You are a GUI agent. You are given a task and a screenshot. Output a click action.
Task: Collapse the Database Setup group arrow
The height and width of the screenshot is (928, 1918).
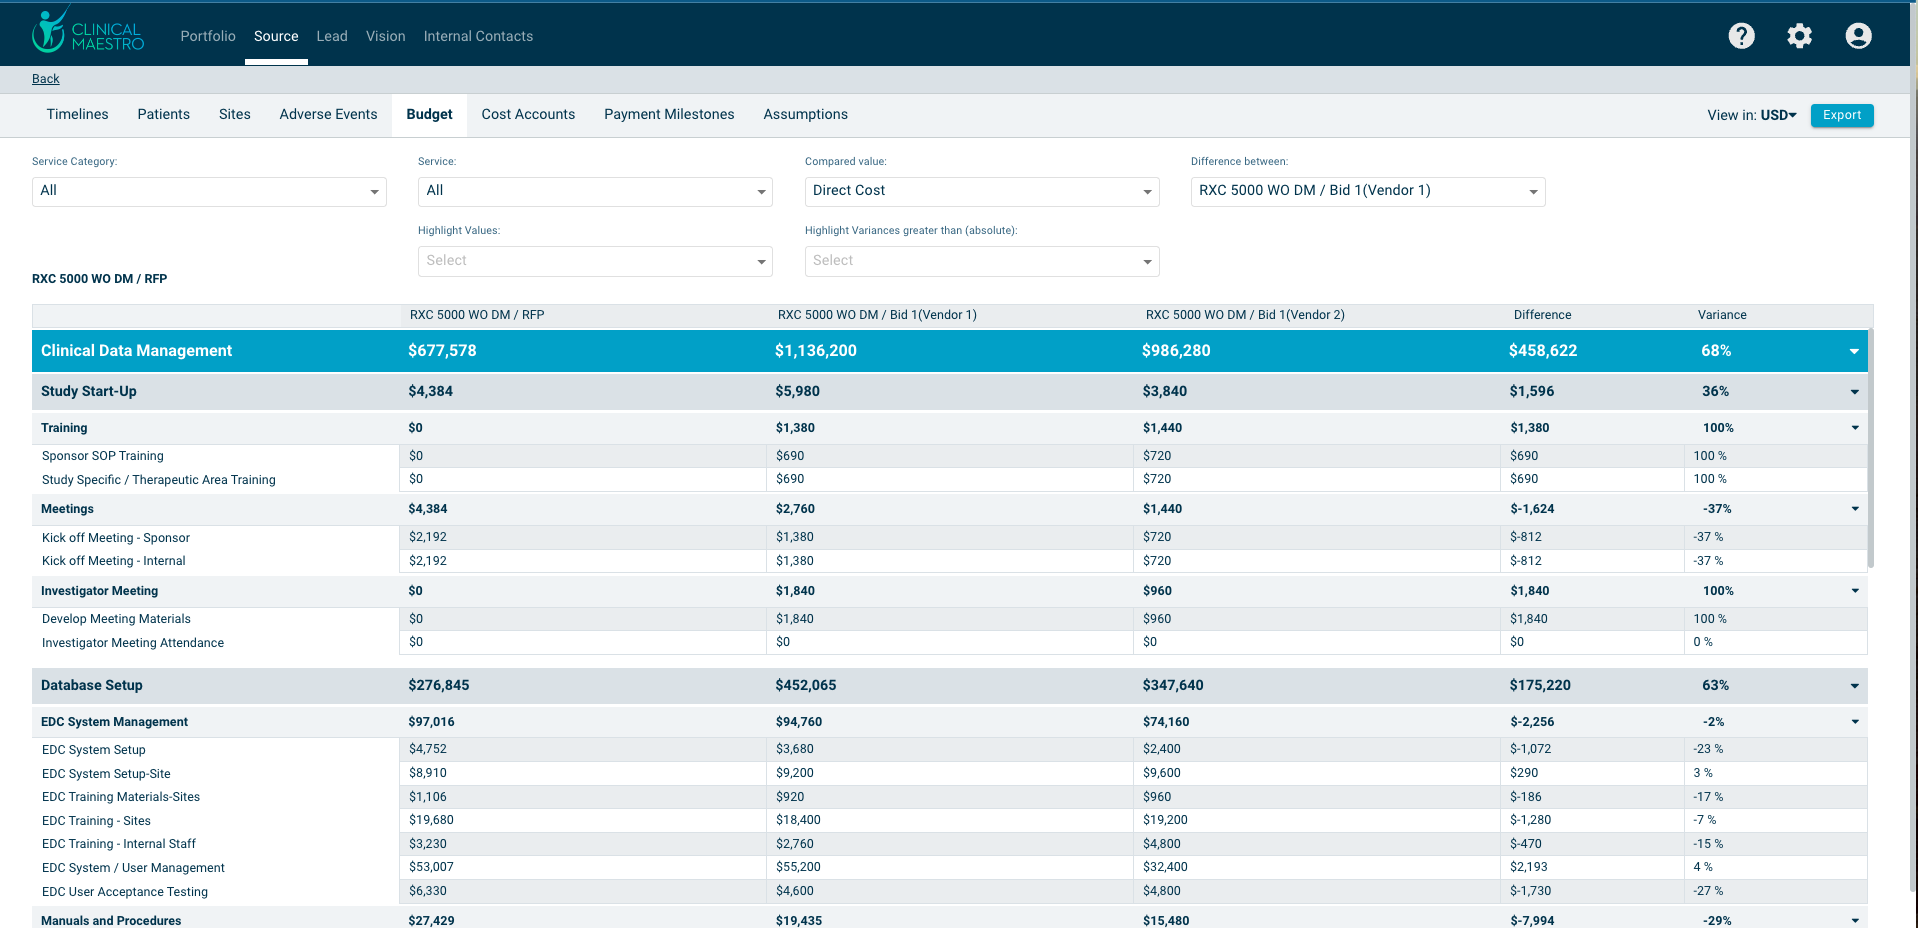[x=1854, y=686]
